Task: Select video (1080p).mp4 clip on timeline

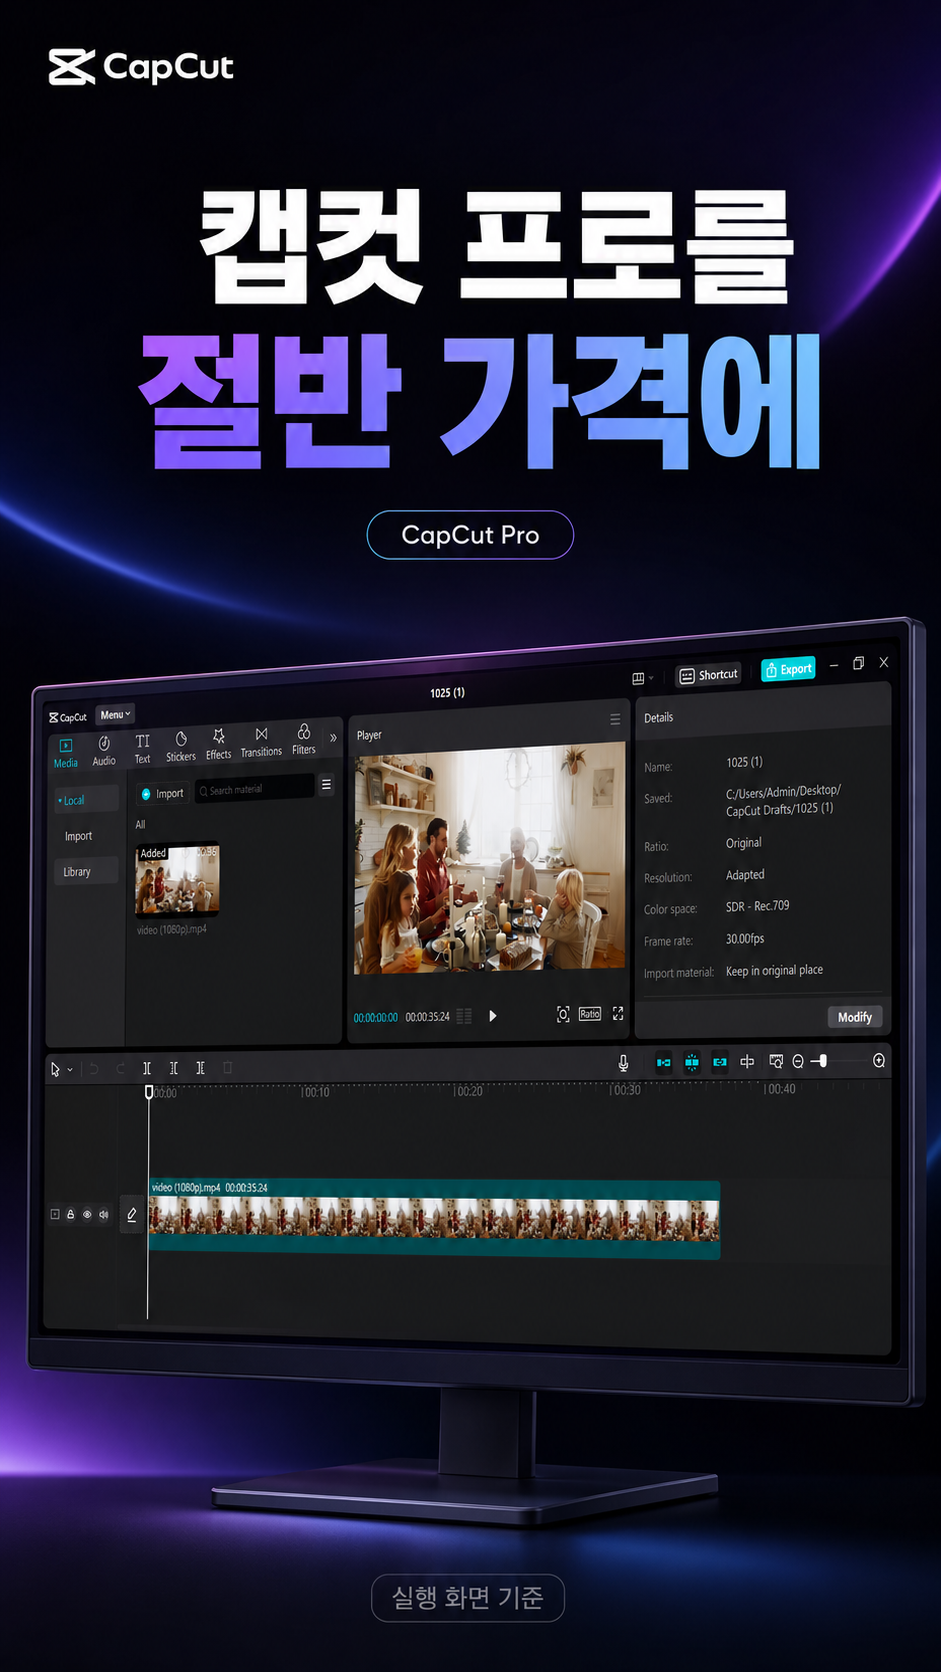Action: point(434,1219)
